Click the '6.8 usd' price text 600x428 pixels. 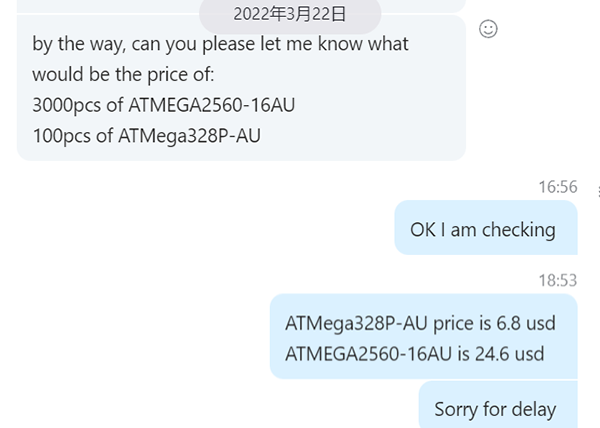coord(526,323)
